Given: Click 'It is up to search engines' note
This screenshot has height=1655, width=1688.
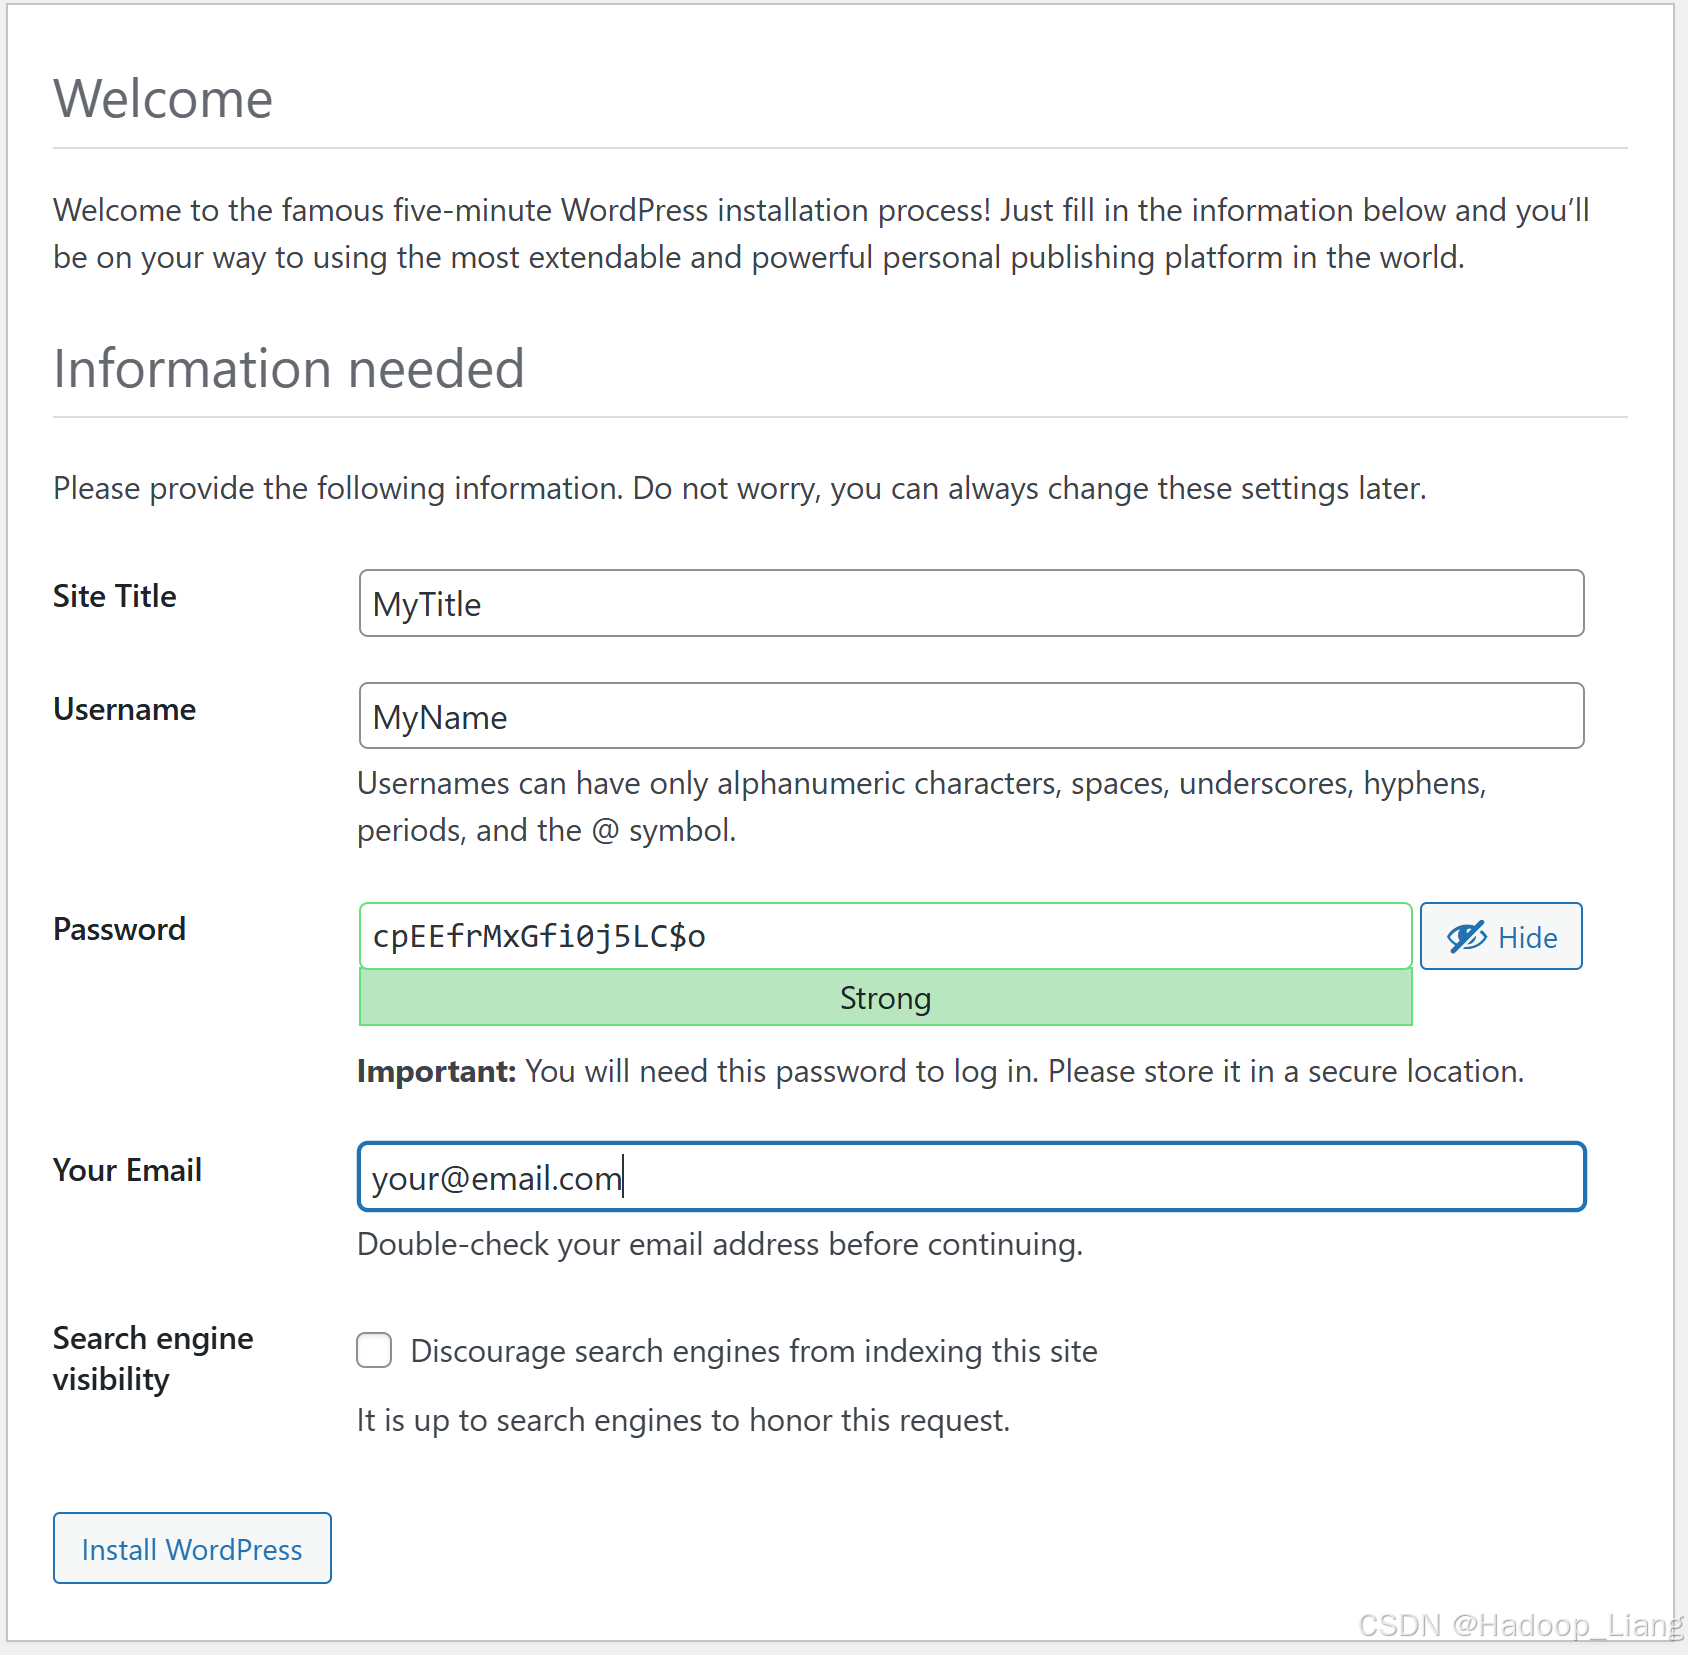Looking at the screenshot, I should (x=683, y=1420).
